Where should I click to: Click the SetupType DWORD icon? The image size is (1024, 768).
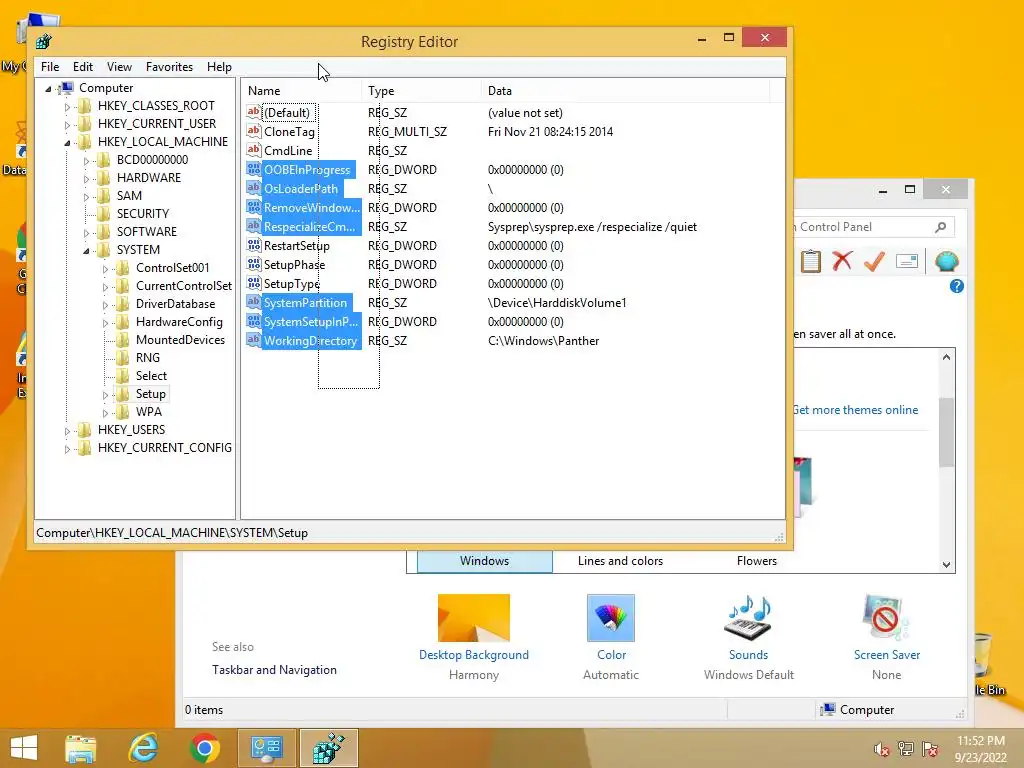click(x=253, y=283)
